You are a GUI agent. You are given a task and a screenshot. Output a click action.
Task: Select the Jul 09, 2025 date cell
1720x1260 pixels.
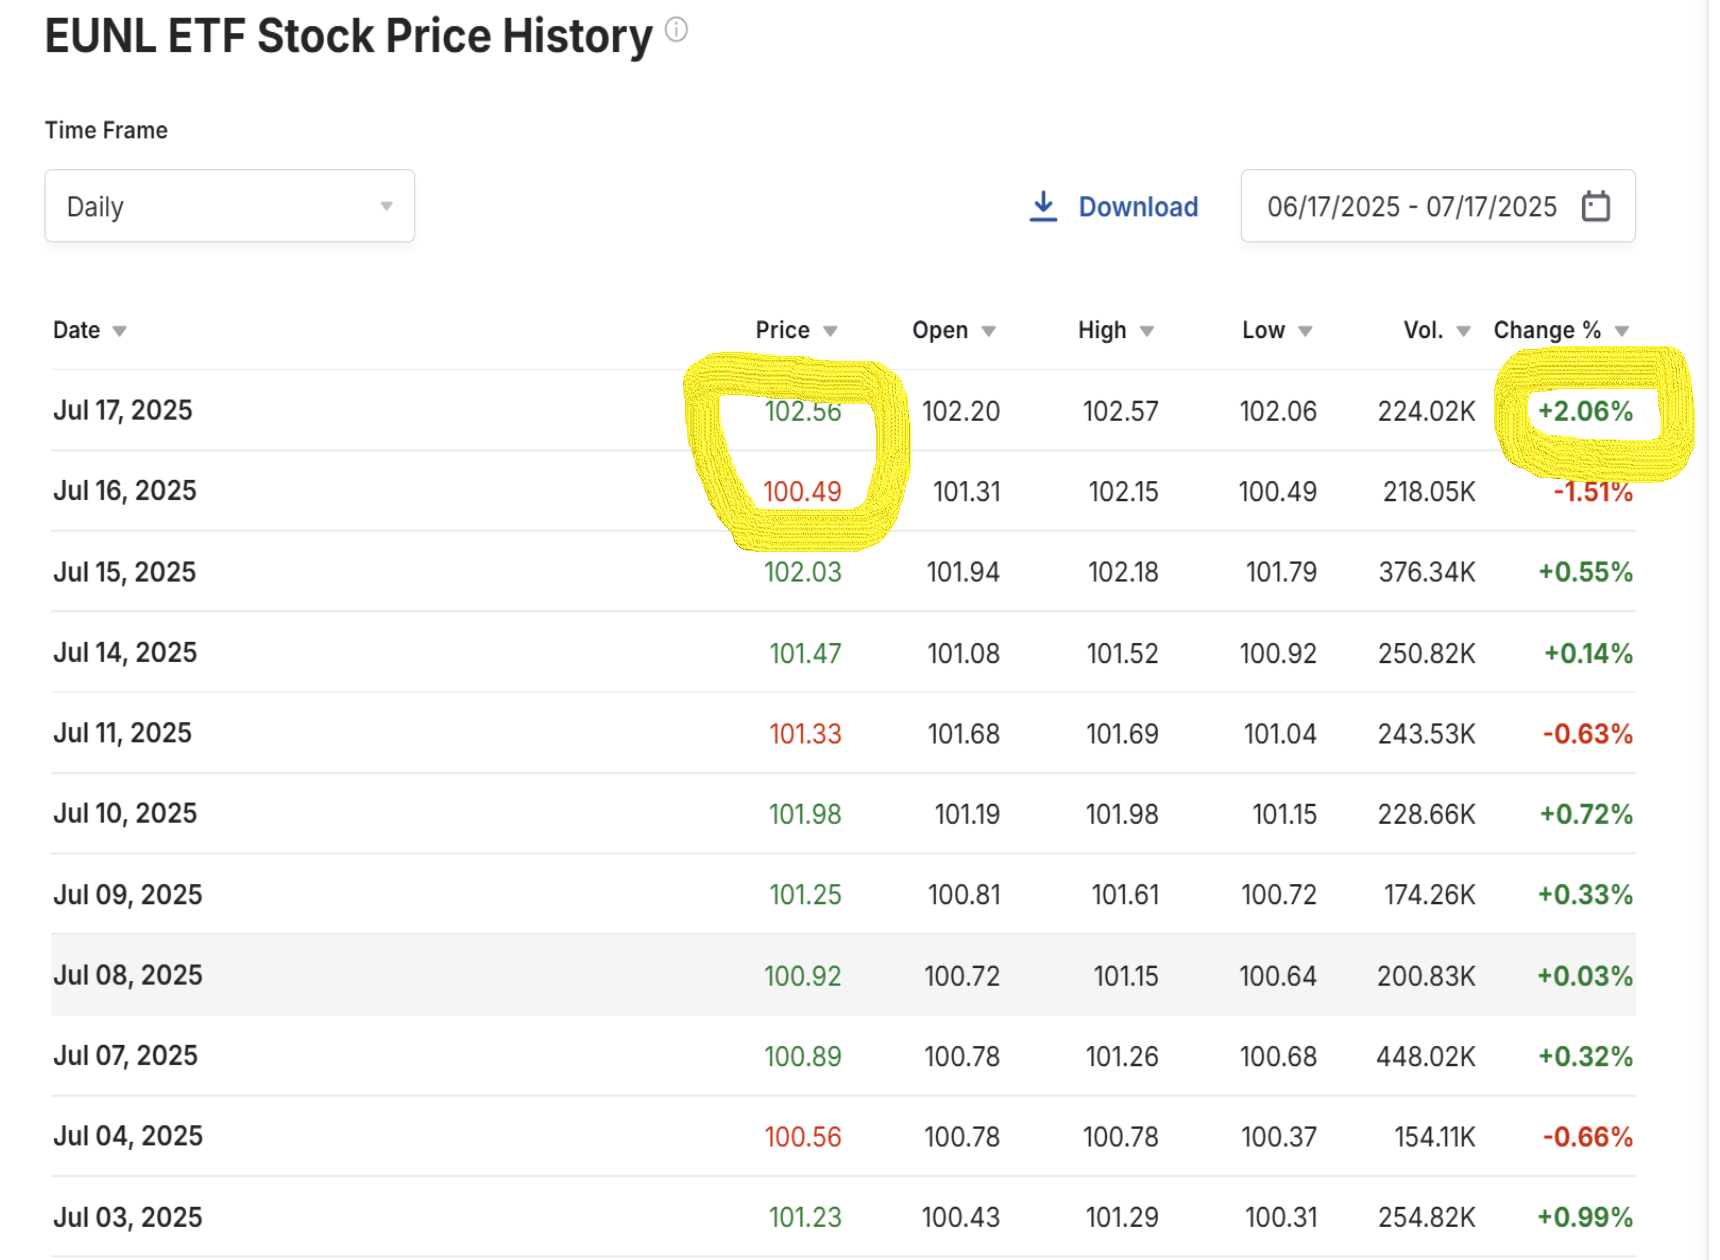coord(127,894)
